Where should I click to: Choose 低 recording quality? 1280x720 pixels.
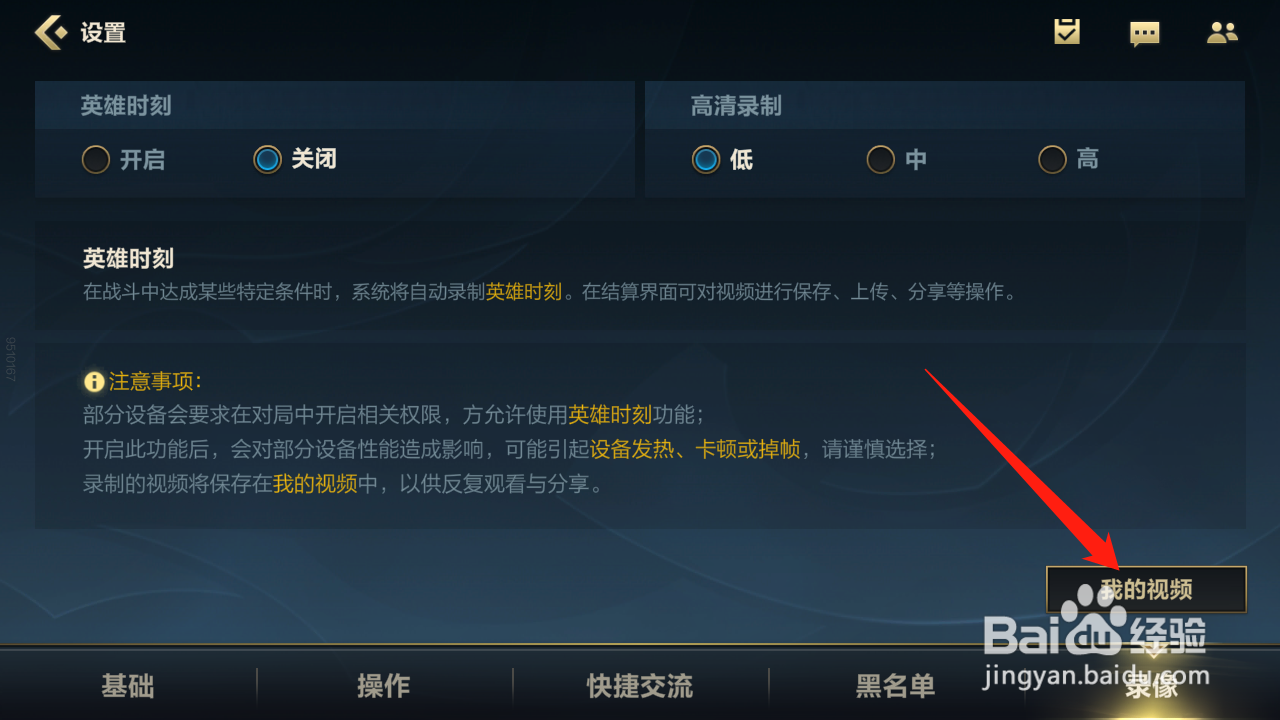tap(722, 159)
